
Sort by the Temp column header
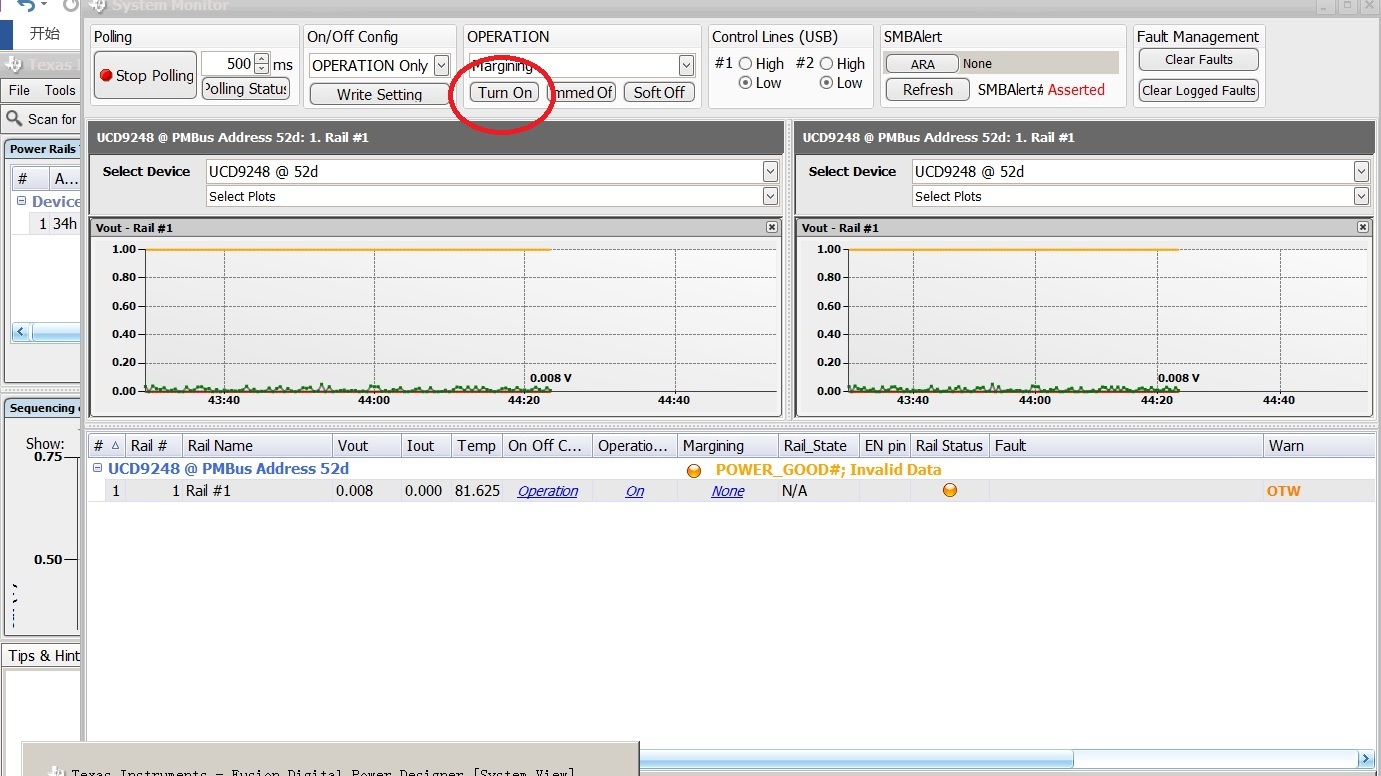point(476,446)
